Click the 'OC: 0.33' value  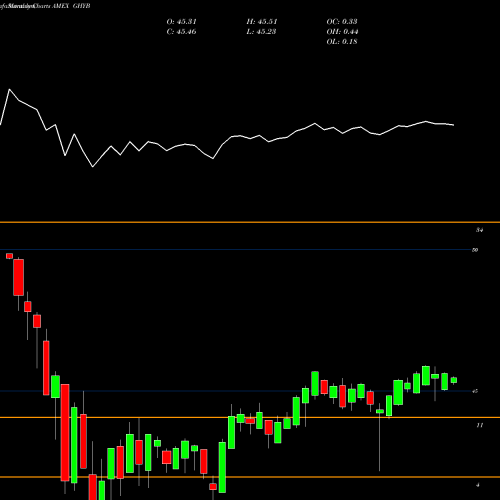(342, 22)
